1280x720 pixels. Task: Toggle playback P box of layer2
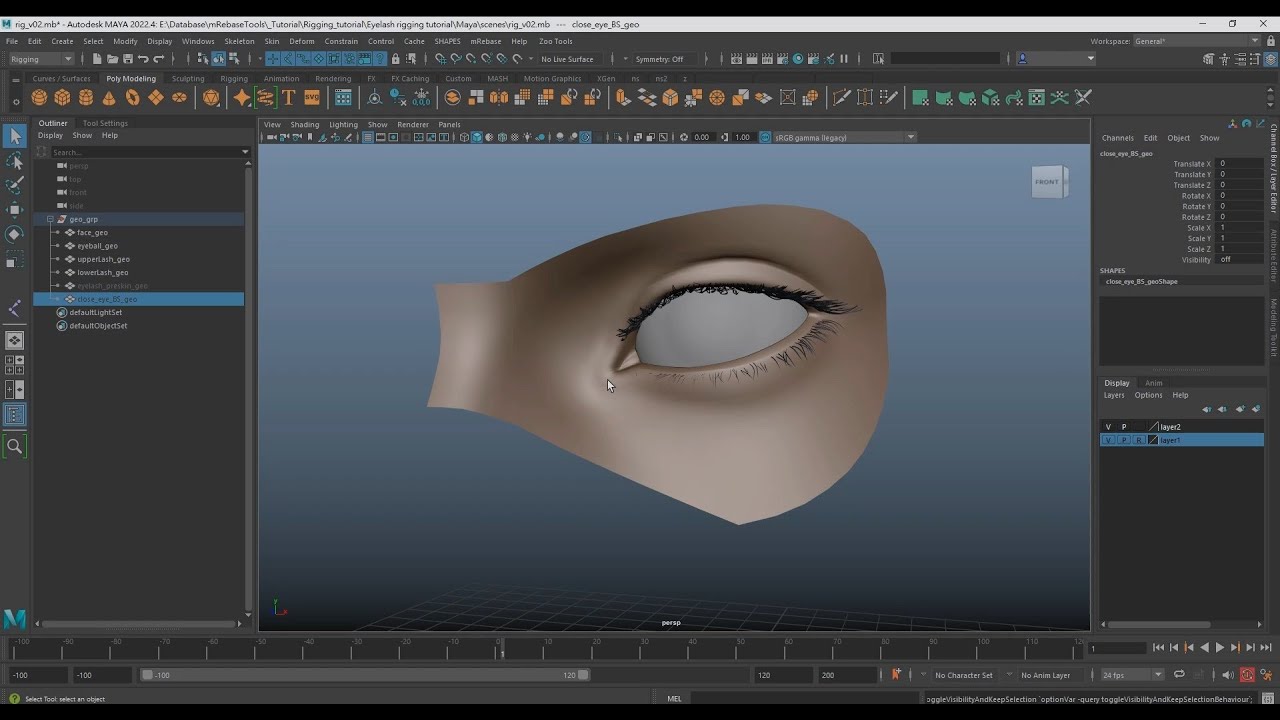(x=1123, y=427)
